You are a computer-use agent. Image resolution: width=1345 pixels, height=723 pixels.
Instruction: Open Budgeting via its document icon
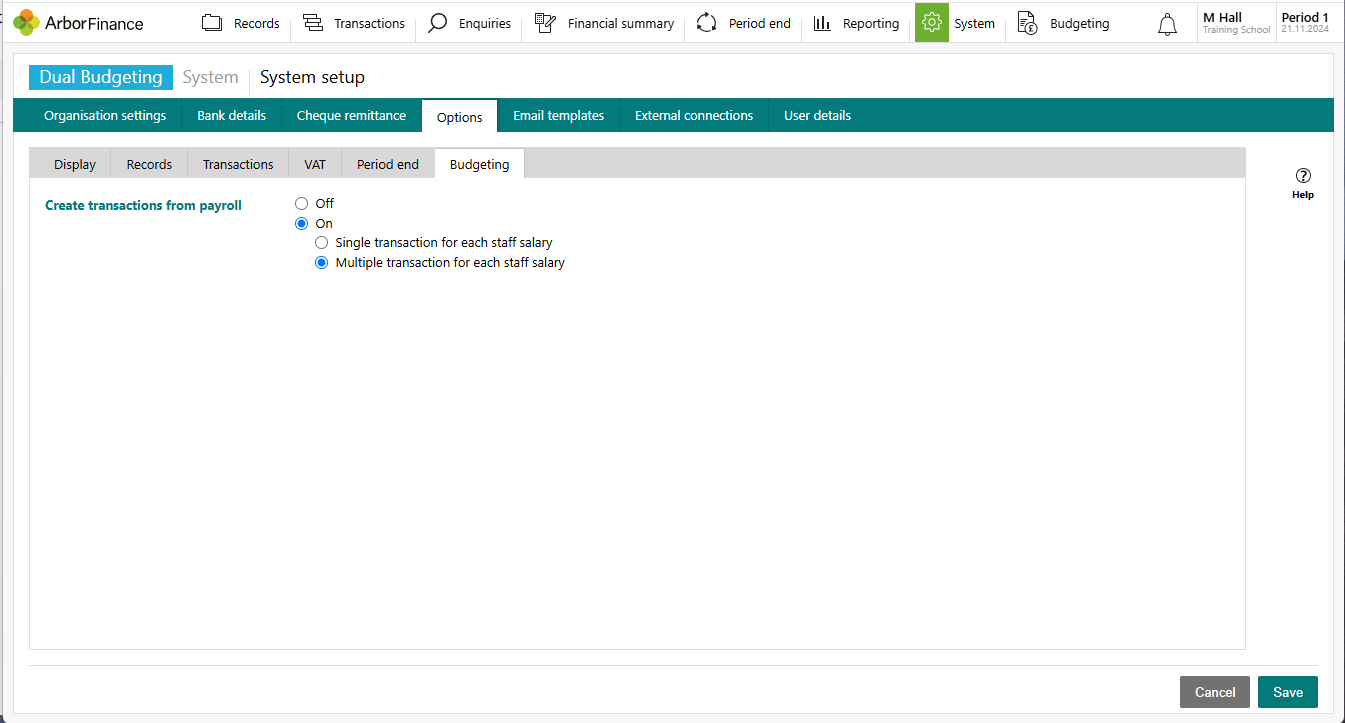pyautogui.click(x=1027, y=22)
